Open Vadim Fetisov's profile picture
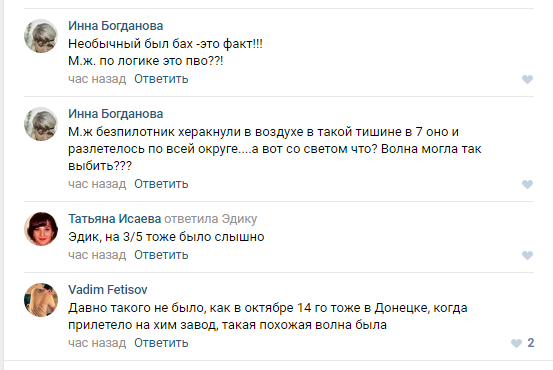The height and width of the screenshot is (370, 553). (x=41, y=300)
